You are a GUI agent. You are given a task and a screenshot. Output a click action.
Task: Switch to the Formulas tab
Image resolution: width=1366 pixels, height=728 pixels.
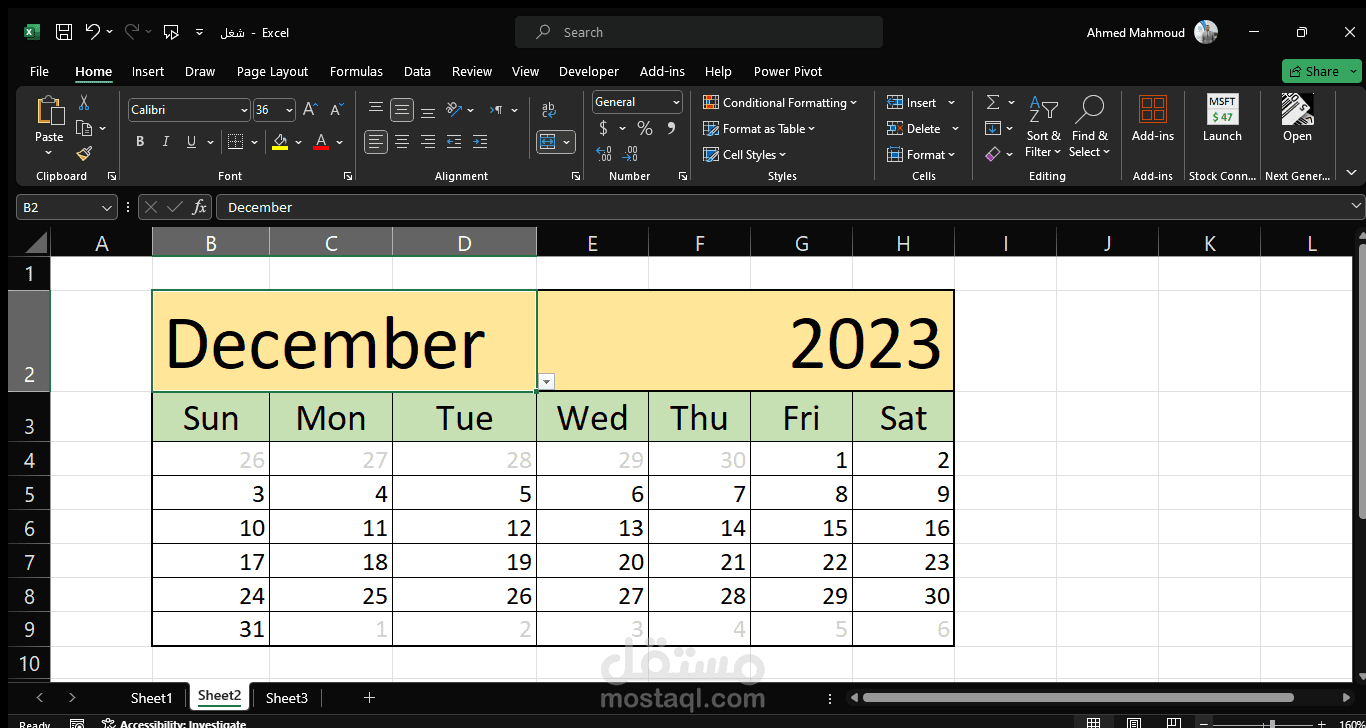[x=356, y=71]
